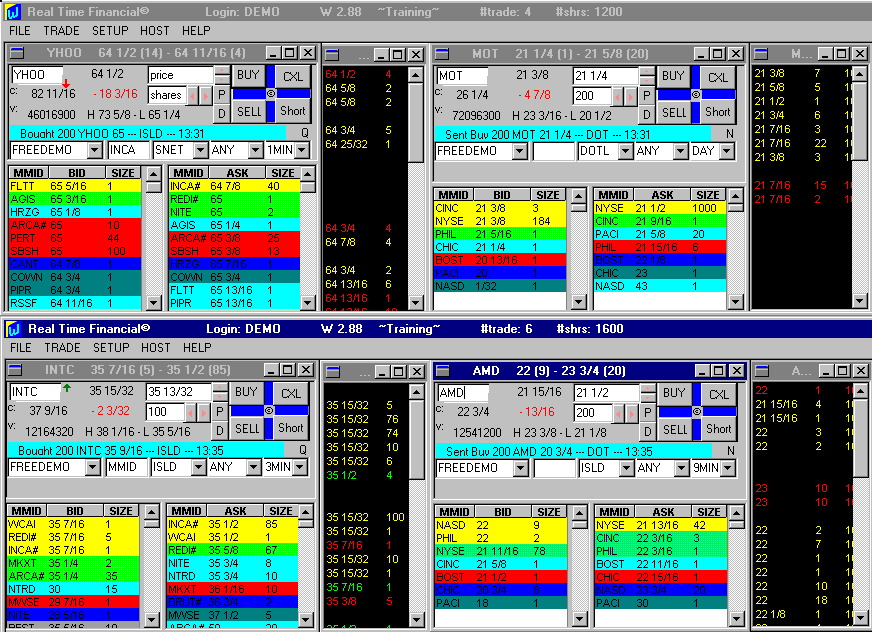Toggle the P button in the AMD window
This screenshot has width=872, height=632.
point(647,413)
